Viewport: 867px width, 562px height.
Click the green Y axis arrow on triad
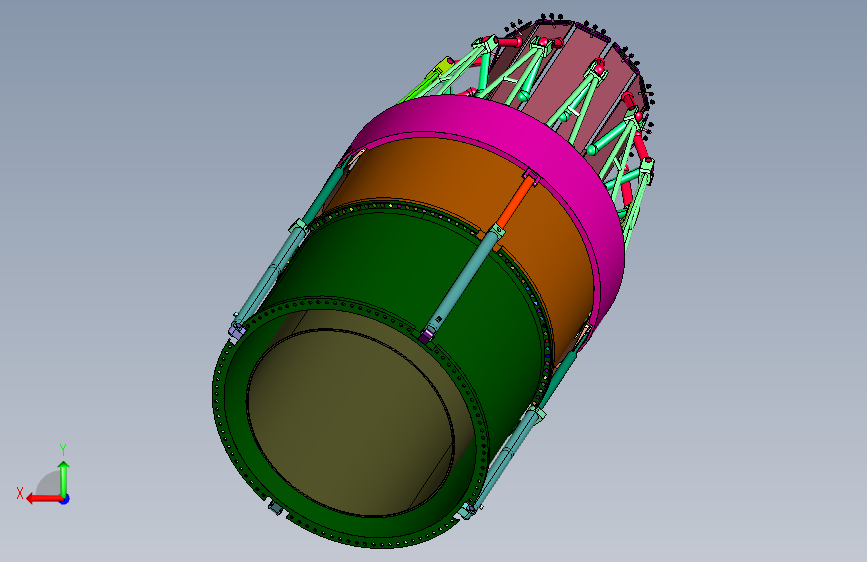pyautogui.click(x=64, y=478)
